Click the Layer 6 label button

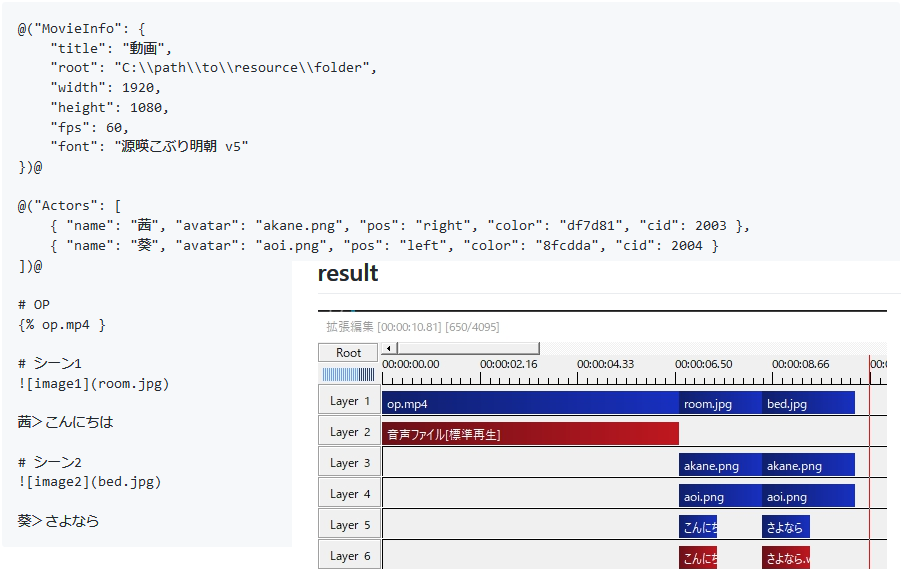(349, 555)
